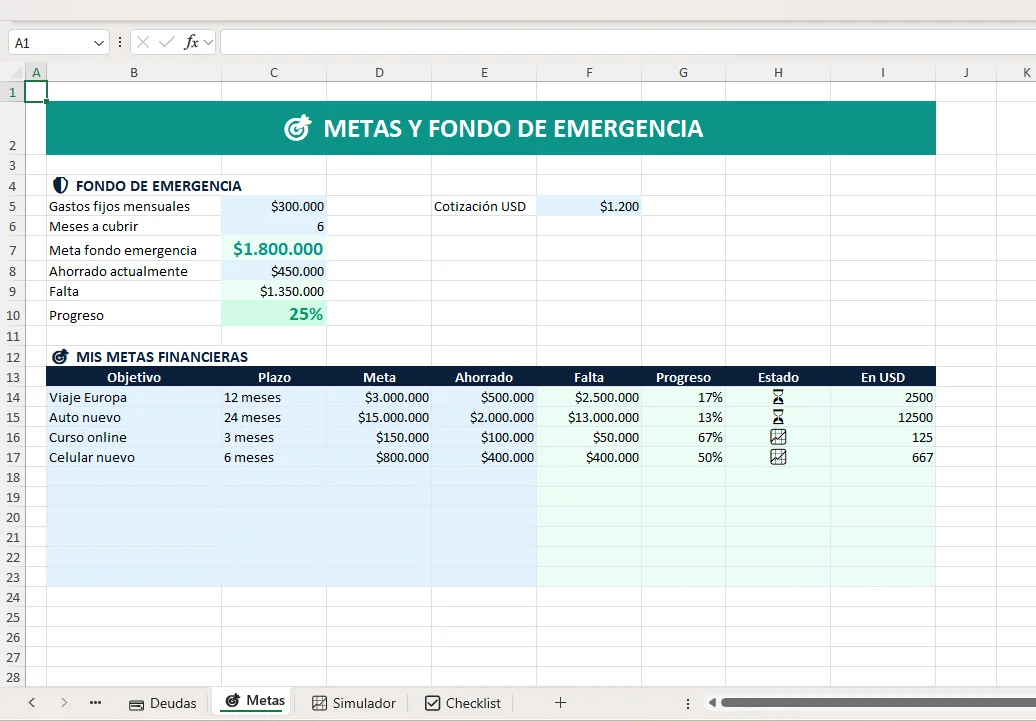Open the Name Box dropdown arrow

point(97,42)
